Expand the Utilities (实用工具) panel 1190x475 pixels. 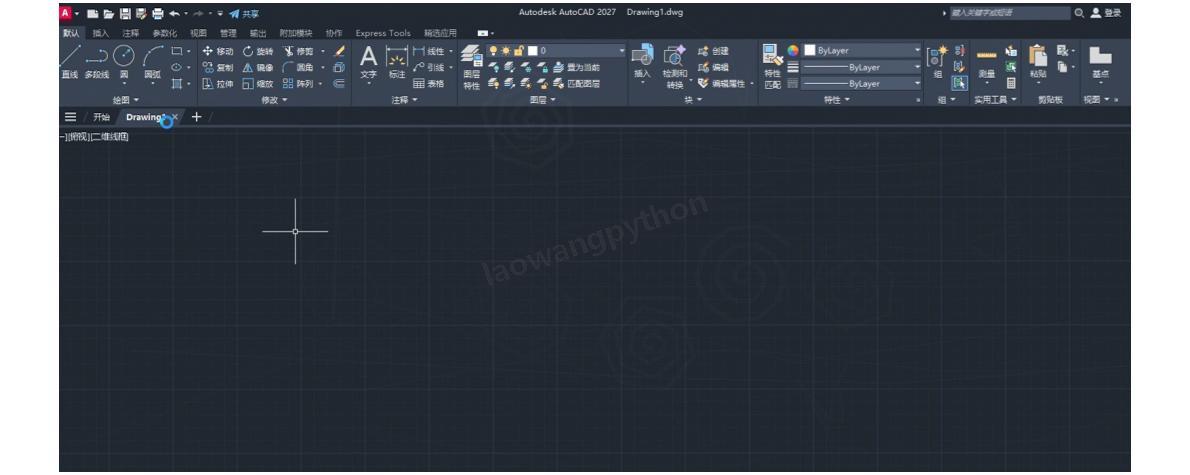click(995, 100)
